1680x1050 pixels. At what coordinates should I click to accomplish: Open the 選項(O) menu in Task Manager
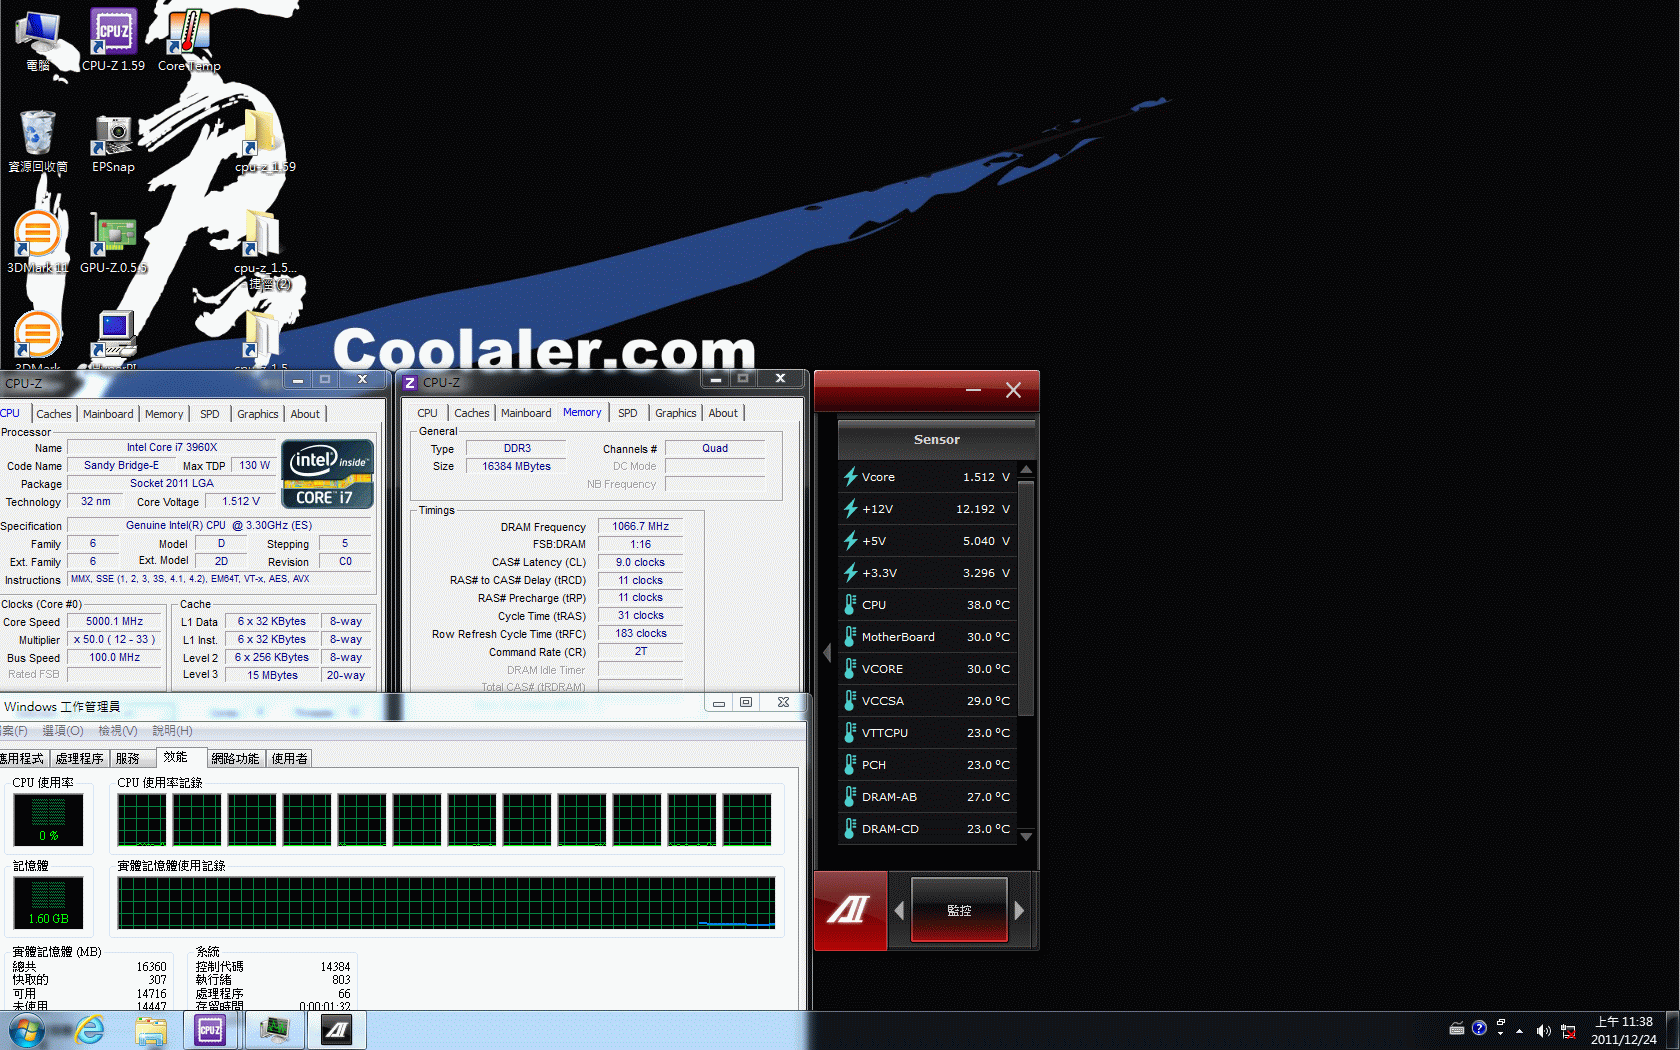pos(63,731)
